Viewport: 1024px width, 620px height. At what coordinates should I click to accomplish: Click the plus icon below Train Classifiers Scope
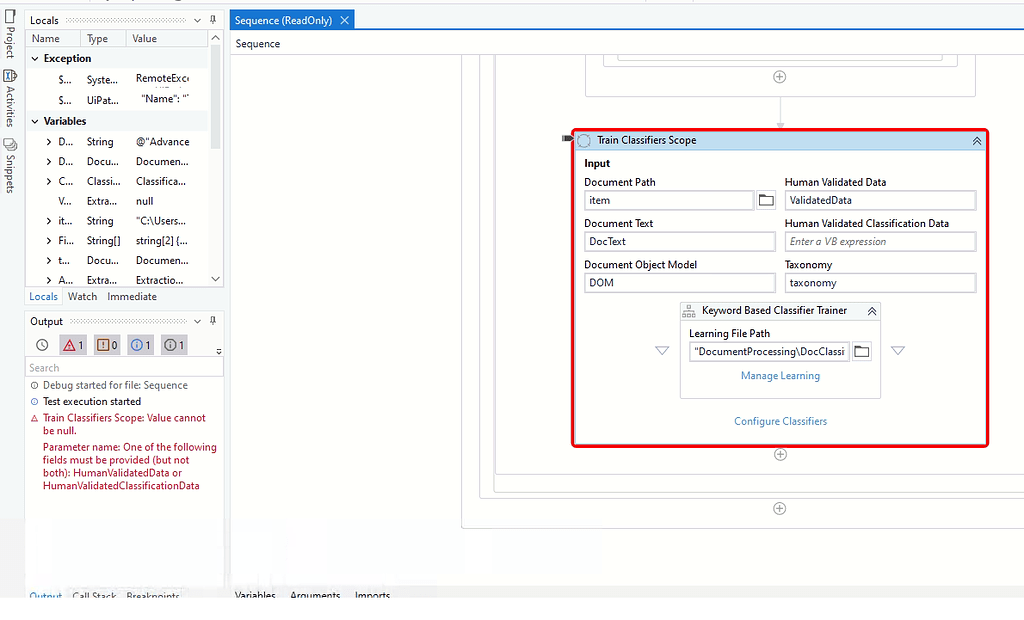780,454
